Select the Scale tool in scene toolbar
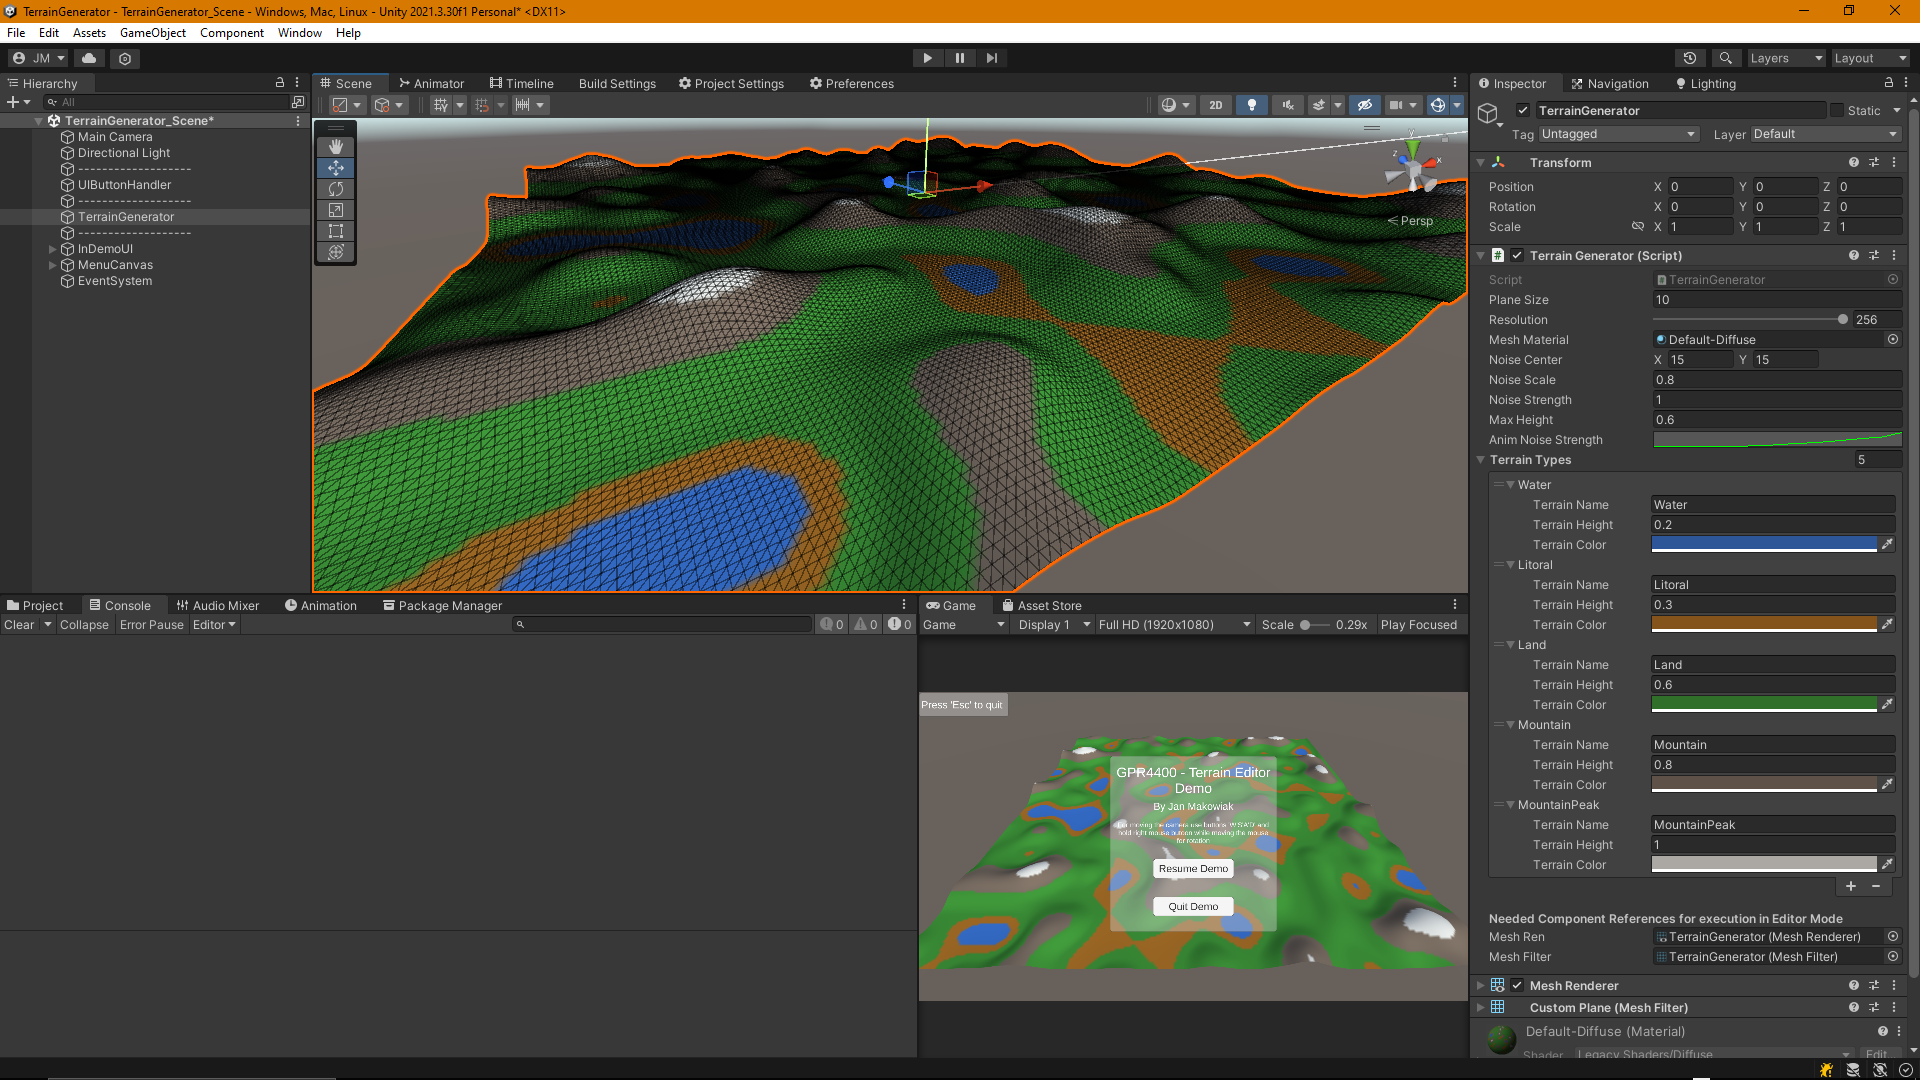1920x1080 pixels. point(336,210)
